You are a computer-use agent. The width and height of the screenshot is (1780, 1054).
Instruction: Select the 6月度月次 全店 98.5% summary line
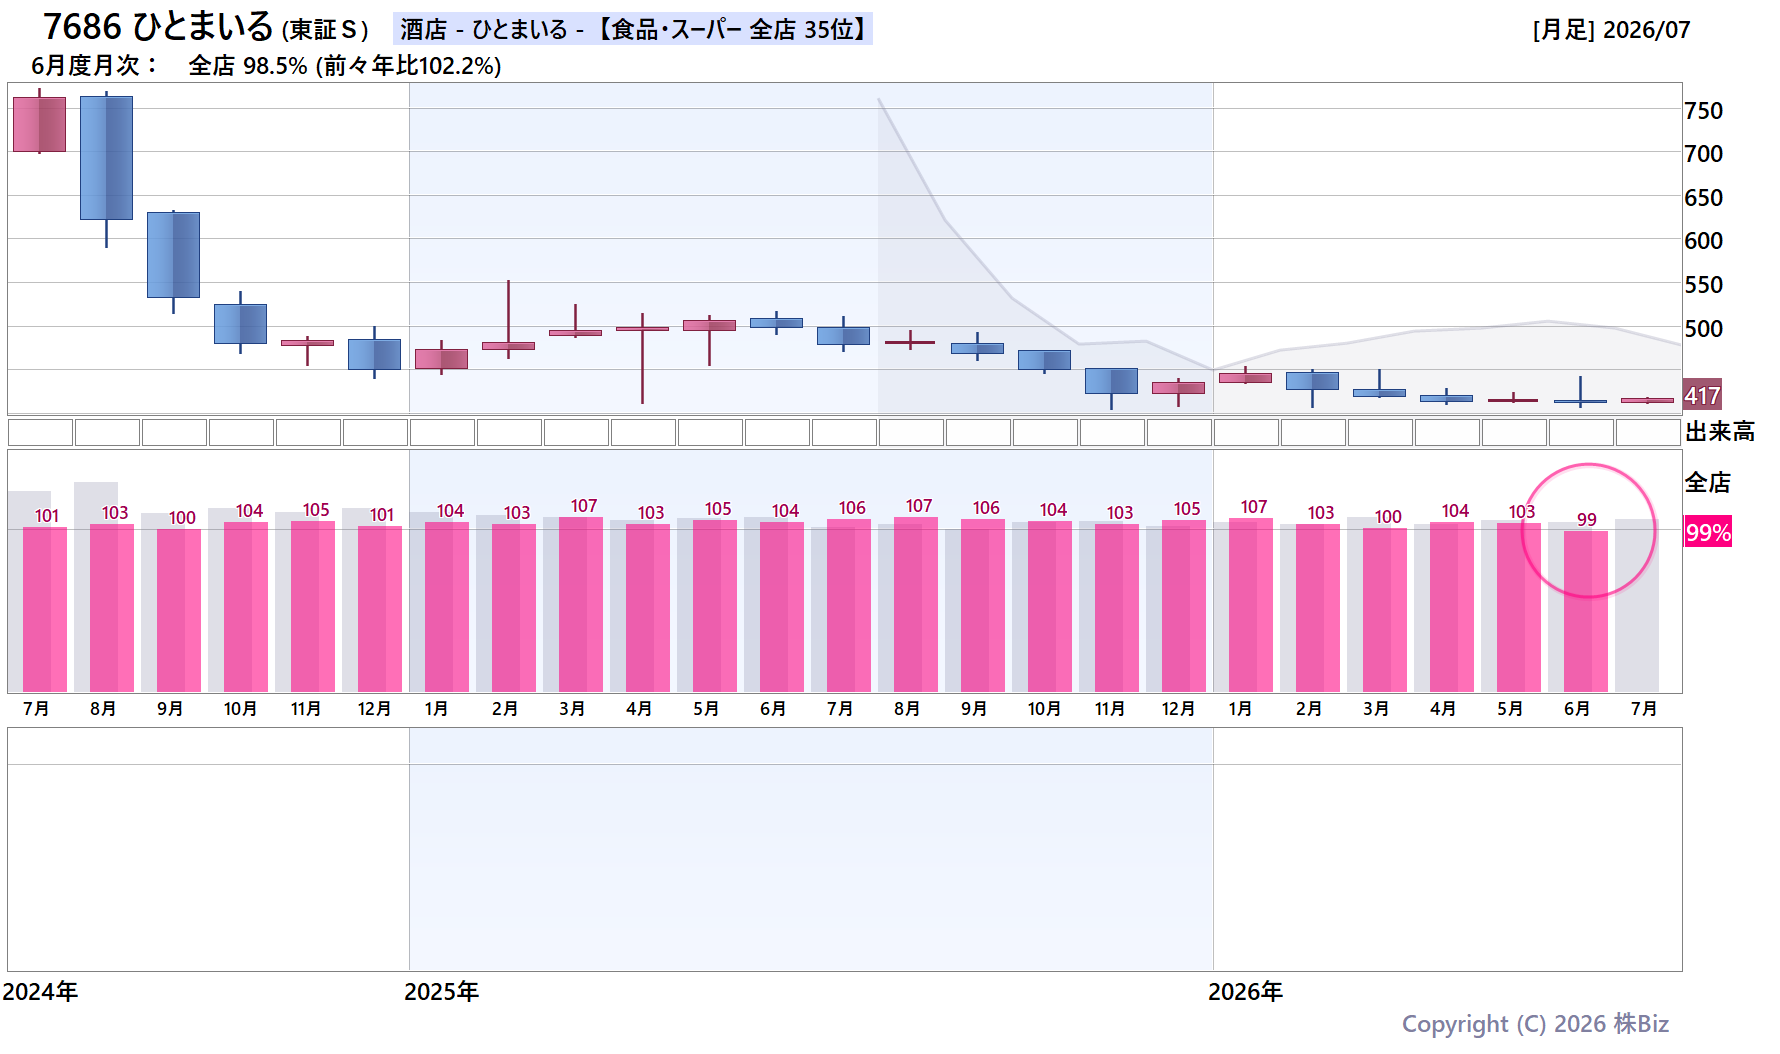pos(266,66)
